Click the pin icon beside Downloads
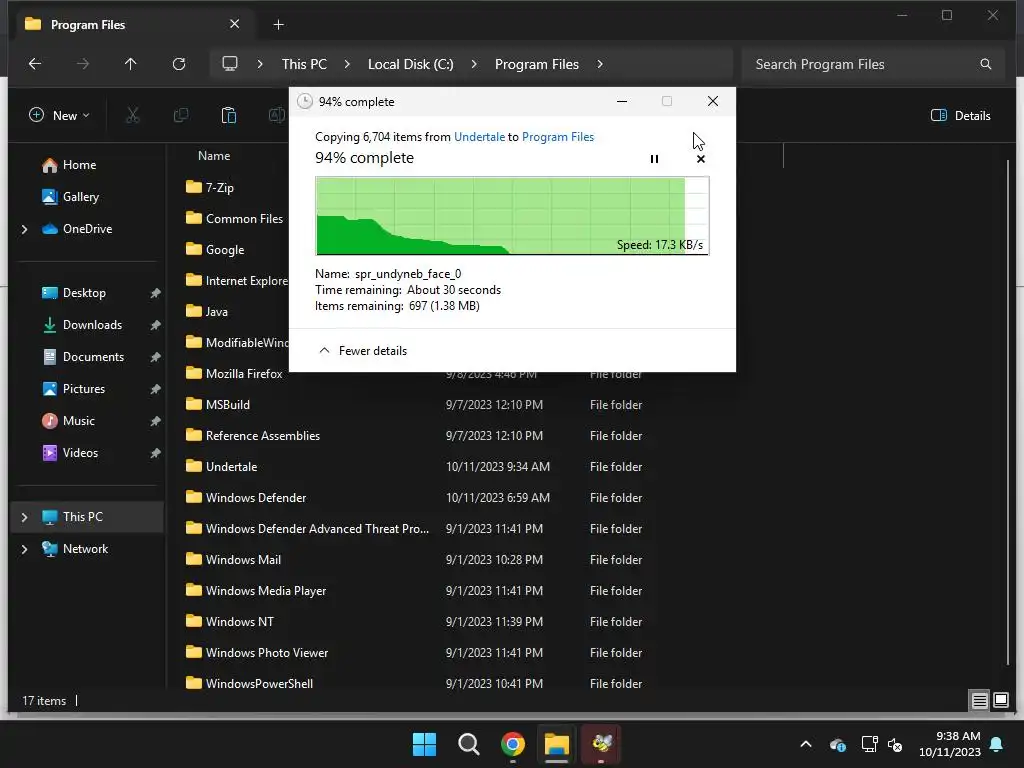 pos(155,325)
